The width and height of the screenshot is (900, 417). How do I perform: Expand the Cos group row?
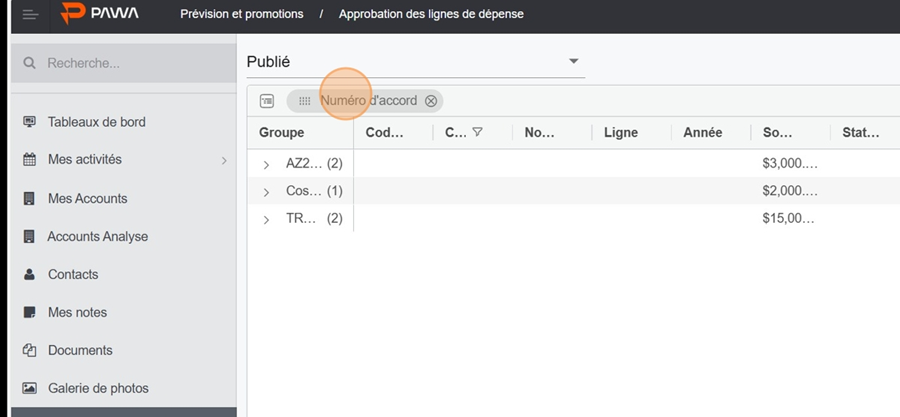tap(266, 192)
